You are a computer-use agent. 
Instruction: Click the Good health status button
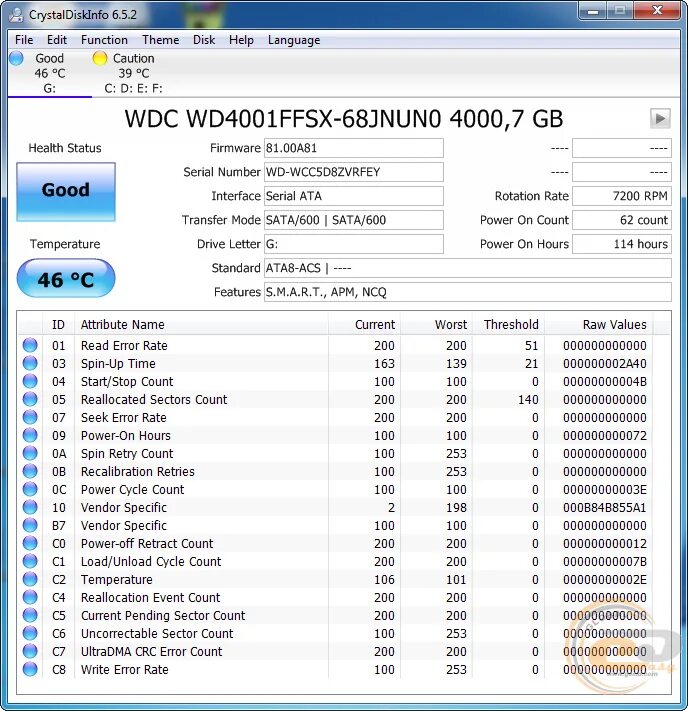click(x=66, y=192)
